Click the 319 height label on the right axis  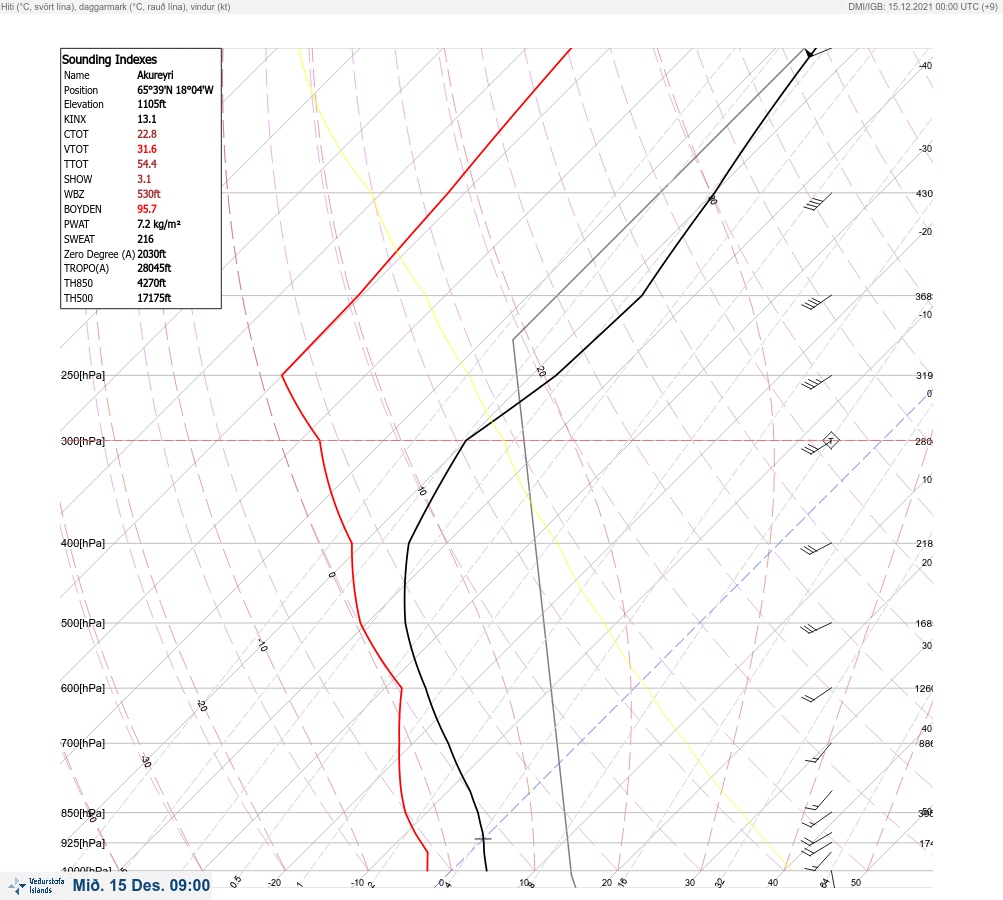[x=924, y=375]
